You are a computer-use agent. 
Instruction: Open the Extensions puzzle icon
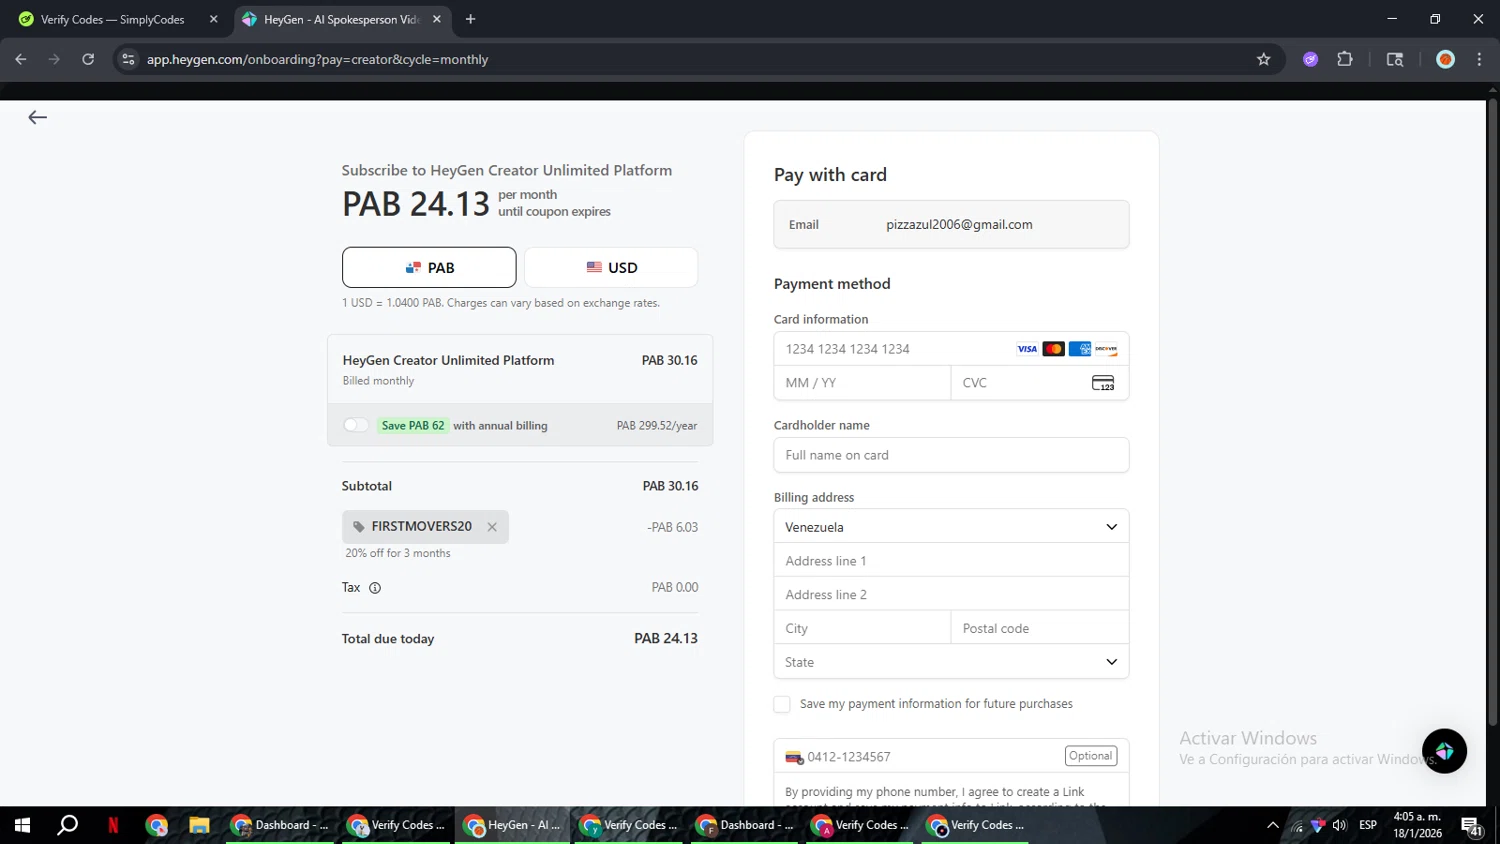[x=1345, y=59]
